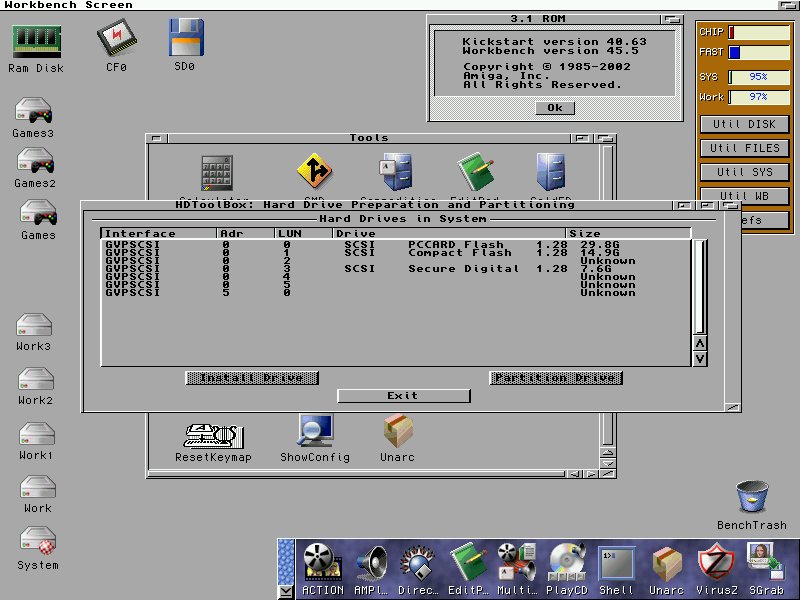The image size is (800, 600).
Task: Click the drive list scroll-down arrow
Action: [x=700, y=359]
